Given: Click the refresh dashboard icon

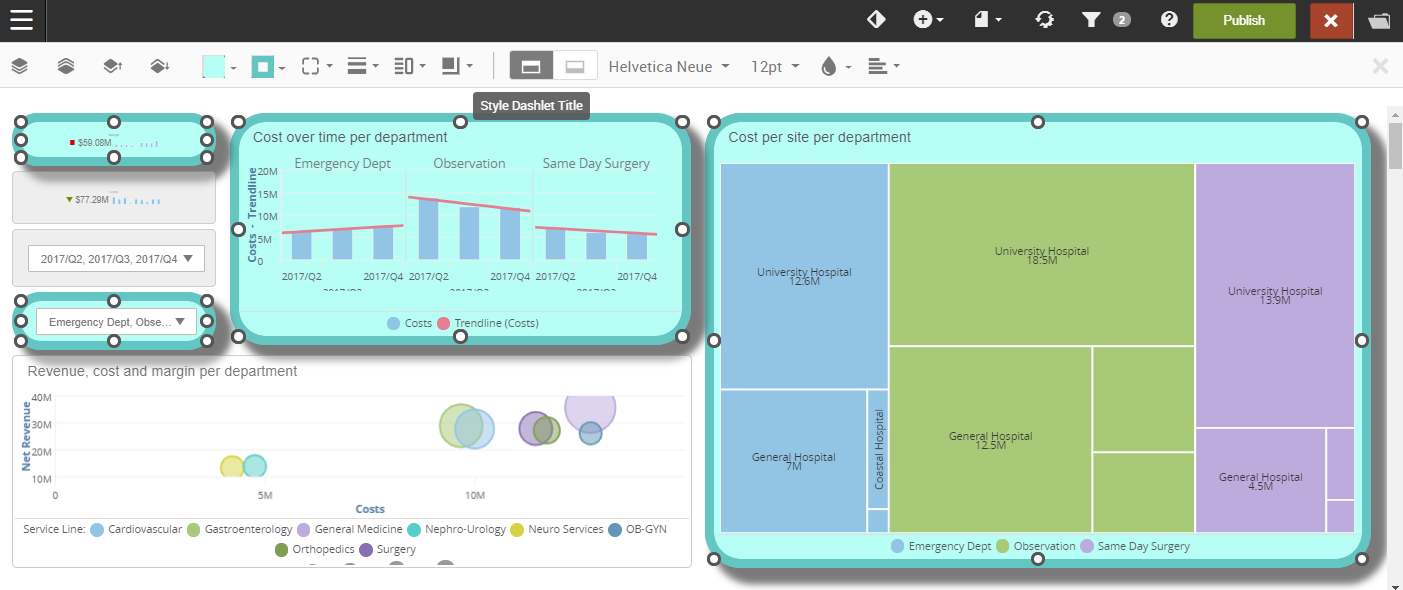Looking at the screenshot, I should pyautogui.click(x=1044, y=20).
